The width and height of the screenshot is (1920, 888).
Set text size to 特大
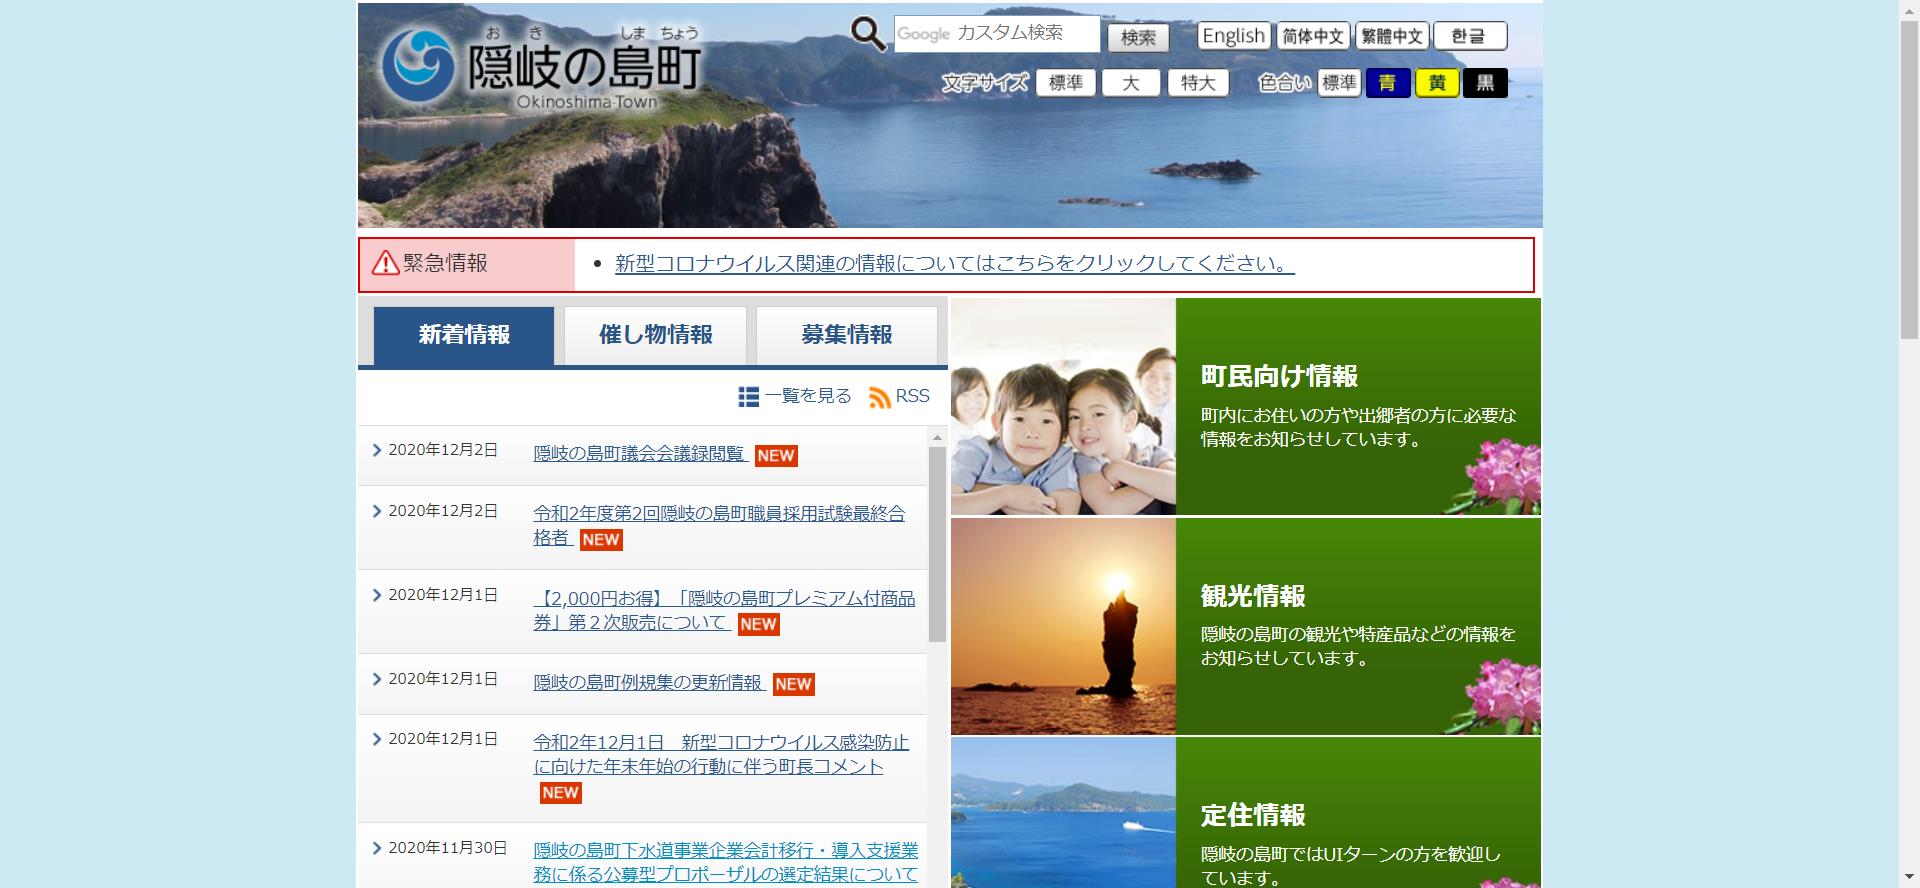point(1198,83)
